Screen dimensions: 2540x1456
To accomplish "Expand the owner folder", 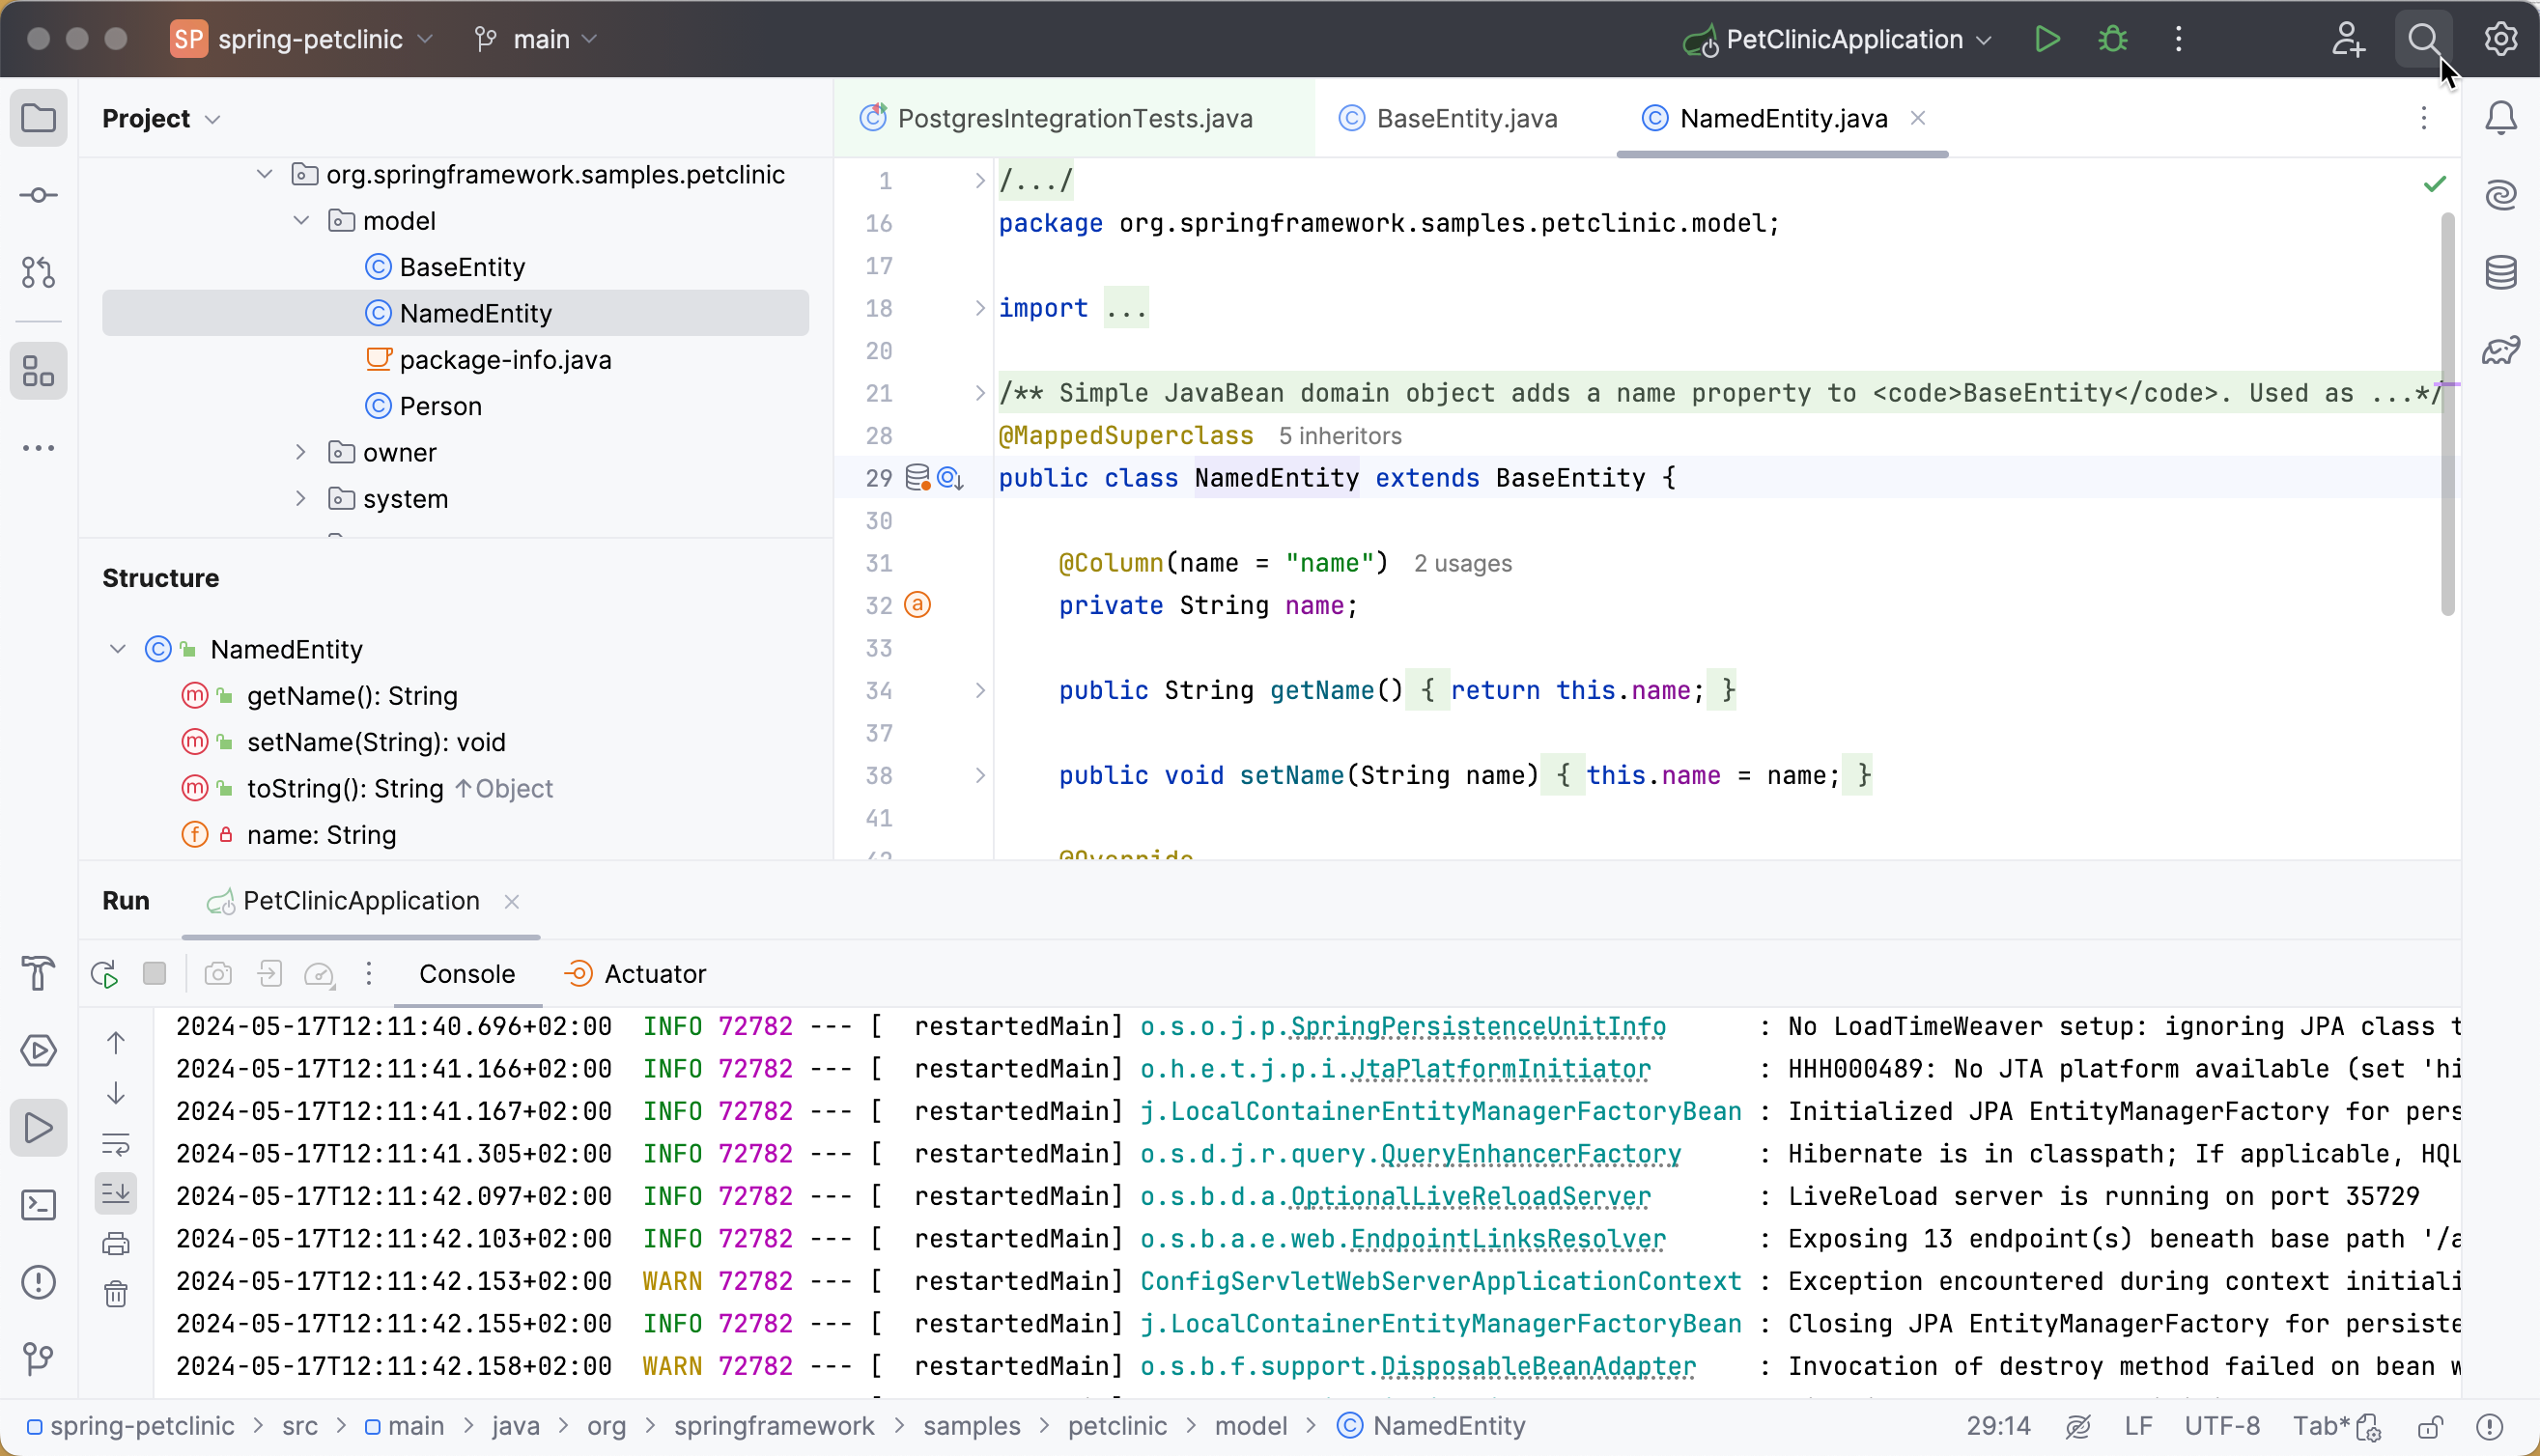I will click(x=300, y=452).
